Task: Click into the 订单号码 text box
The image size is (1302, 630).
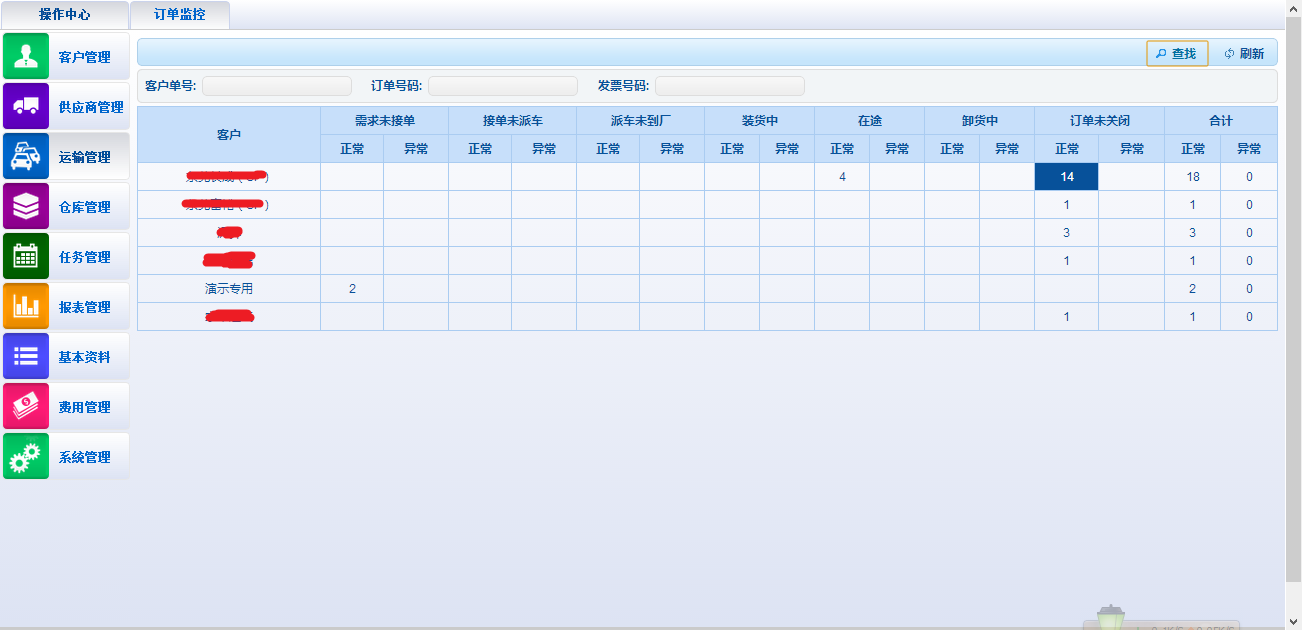Action: tap(503, 86)
